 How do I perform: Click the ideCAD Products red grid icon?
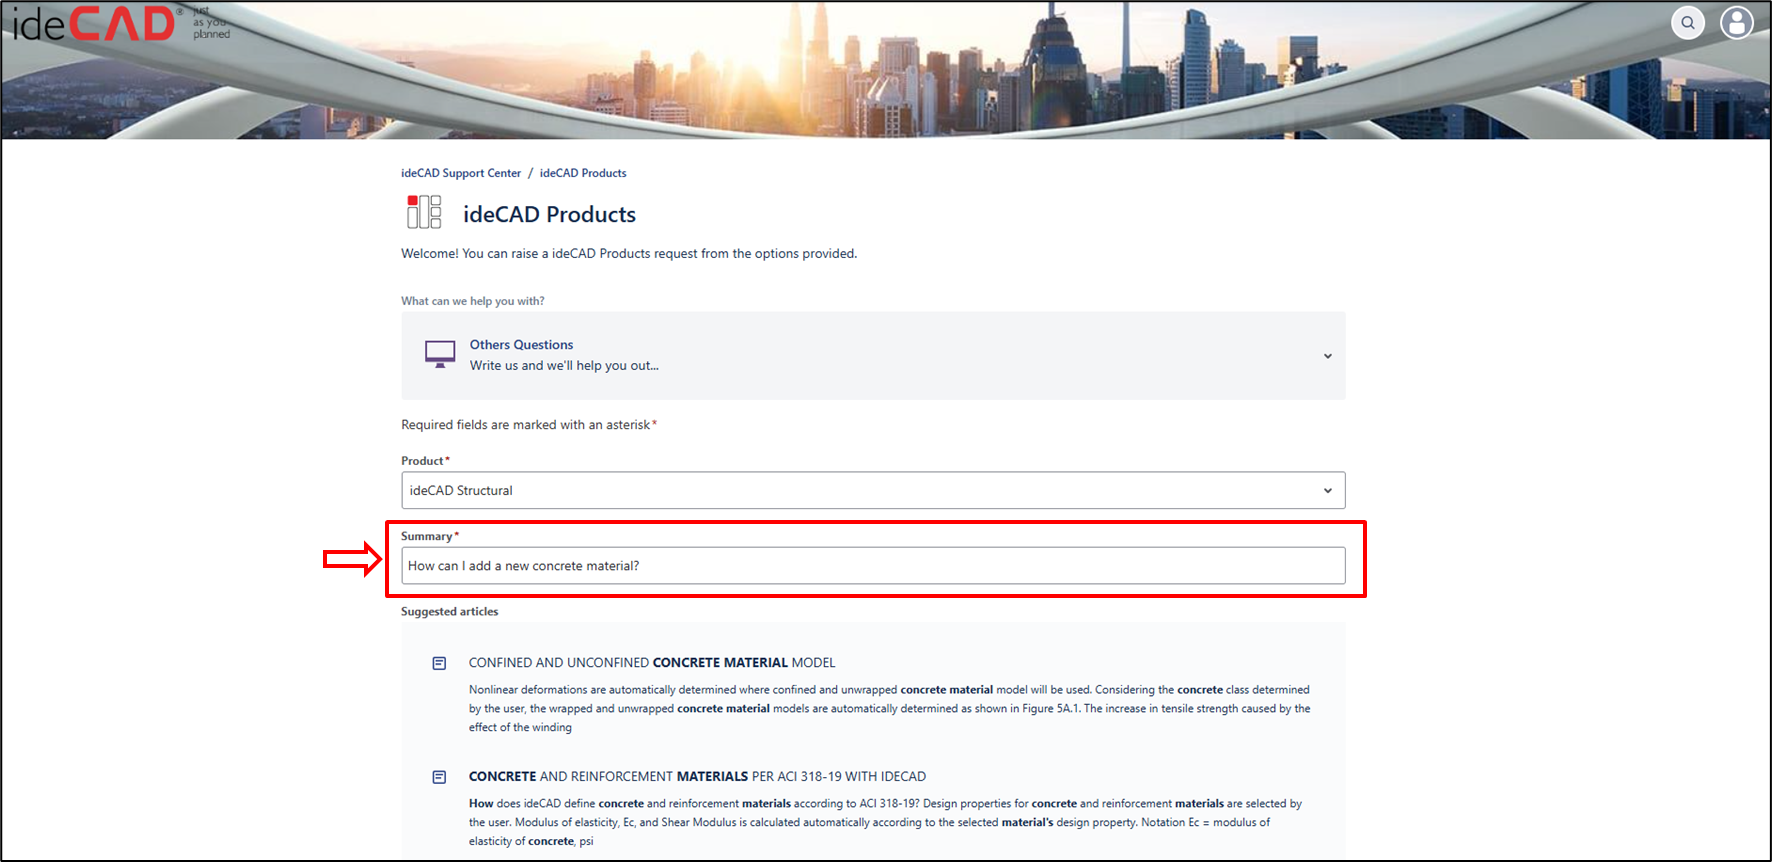[424, 212]
